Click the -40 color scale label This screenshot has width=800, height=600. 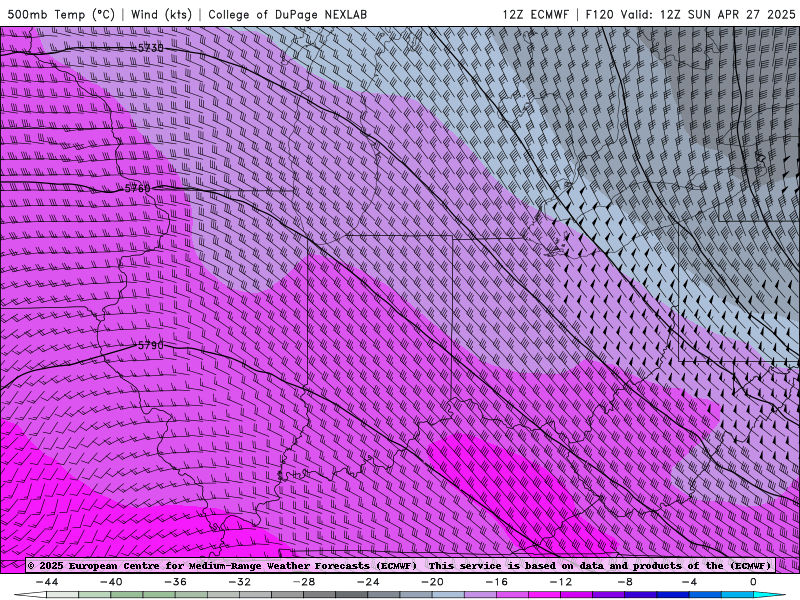pyautogui.click(x=111, y=582)
